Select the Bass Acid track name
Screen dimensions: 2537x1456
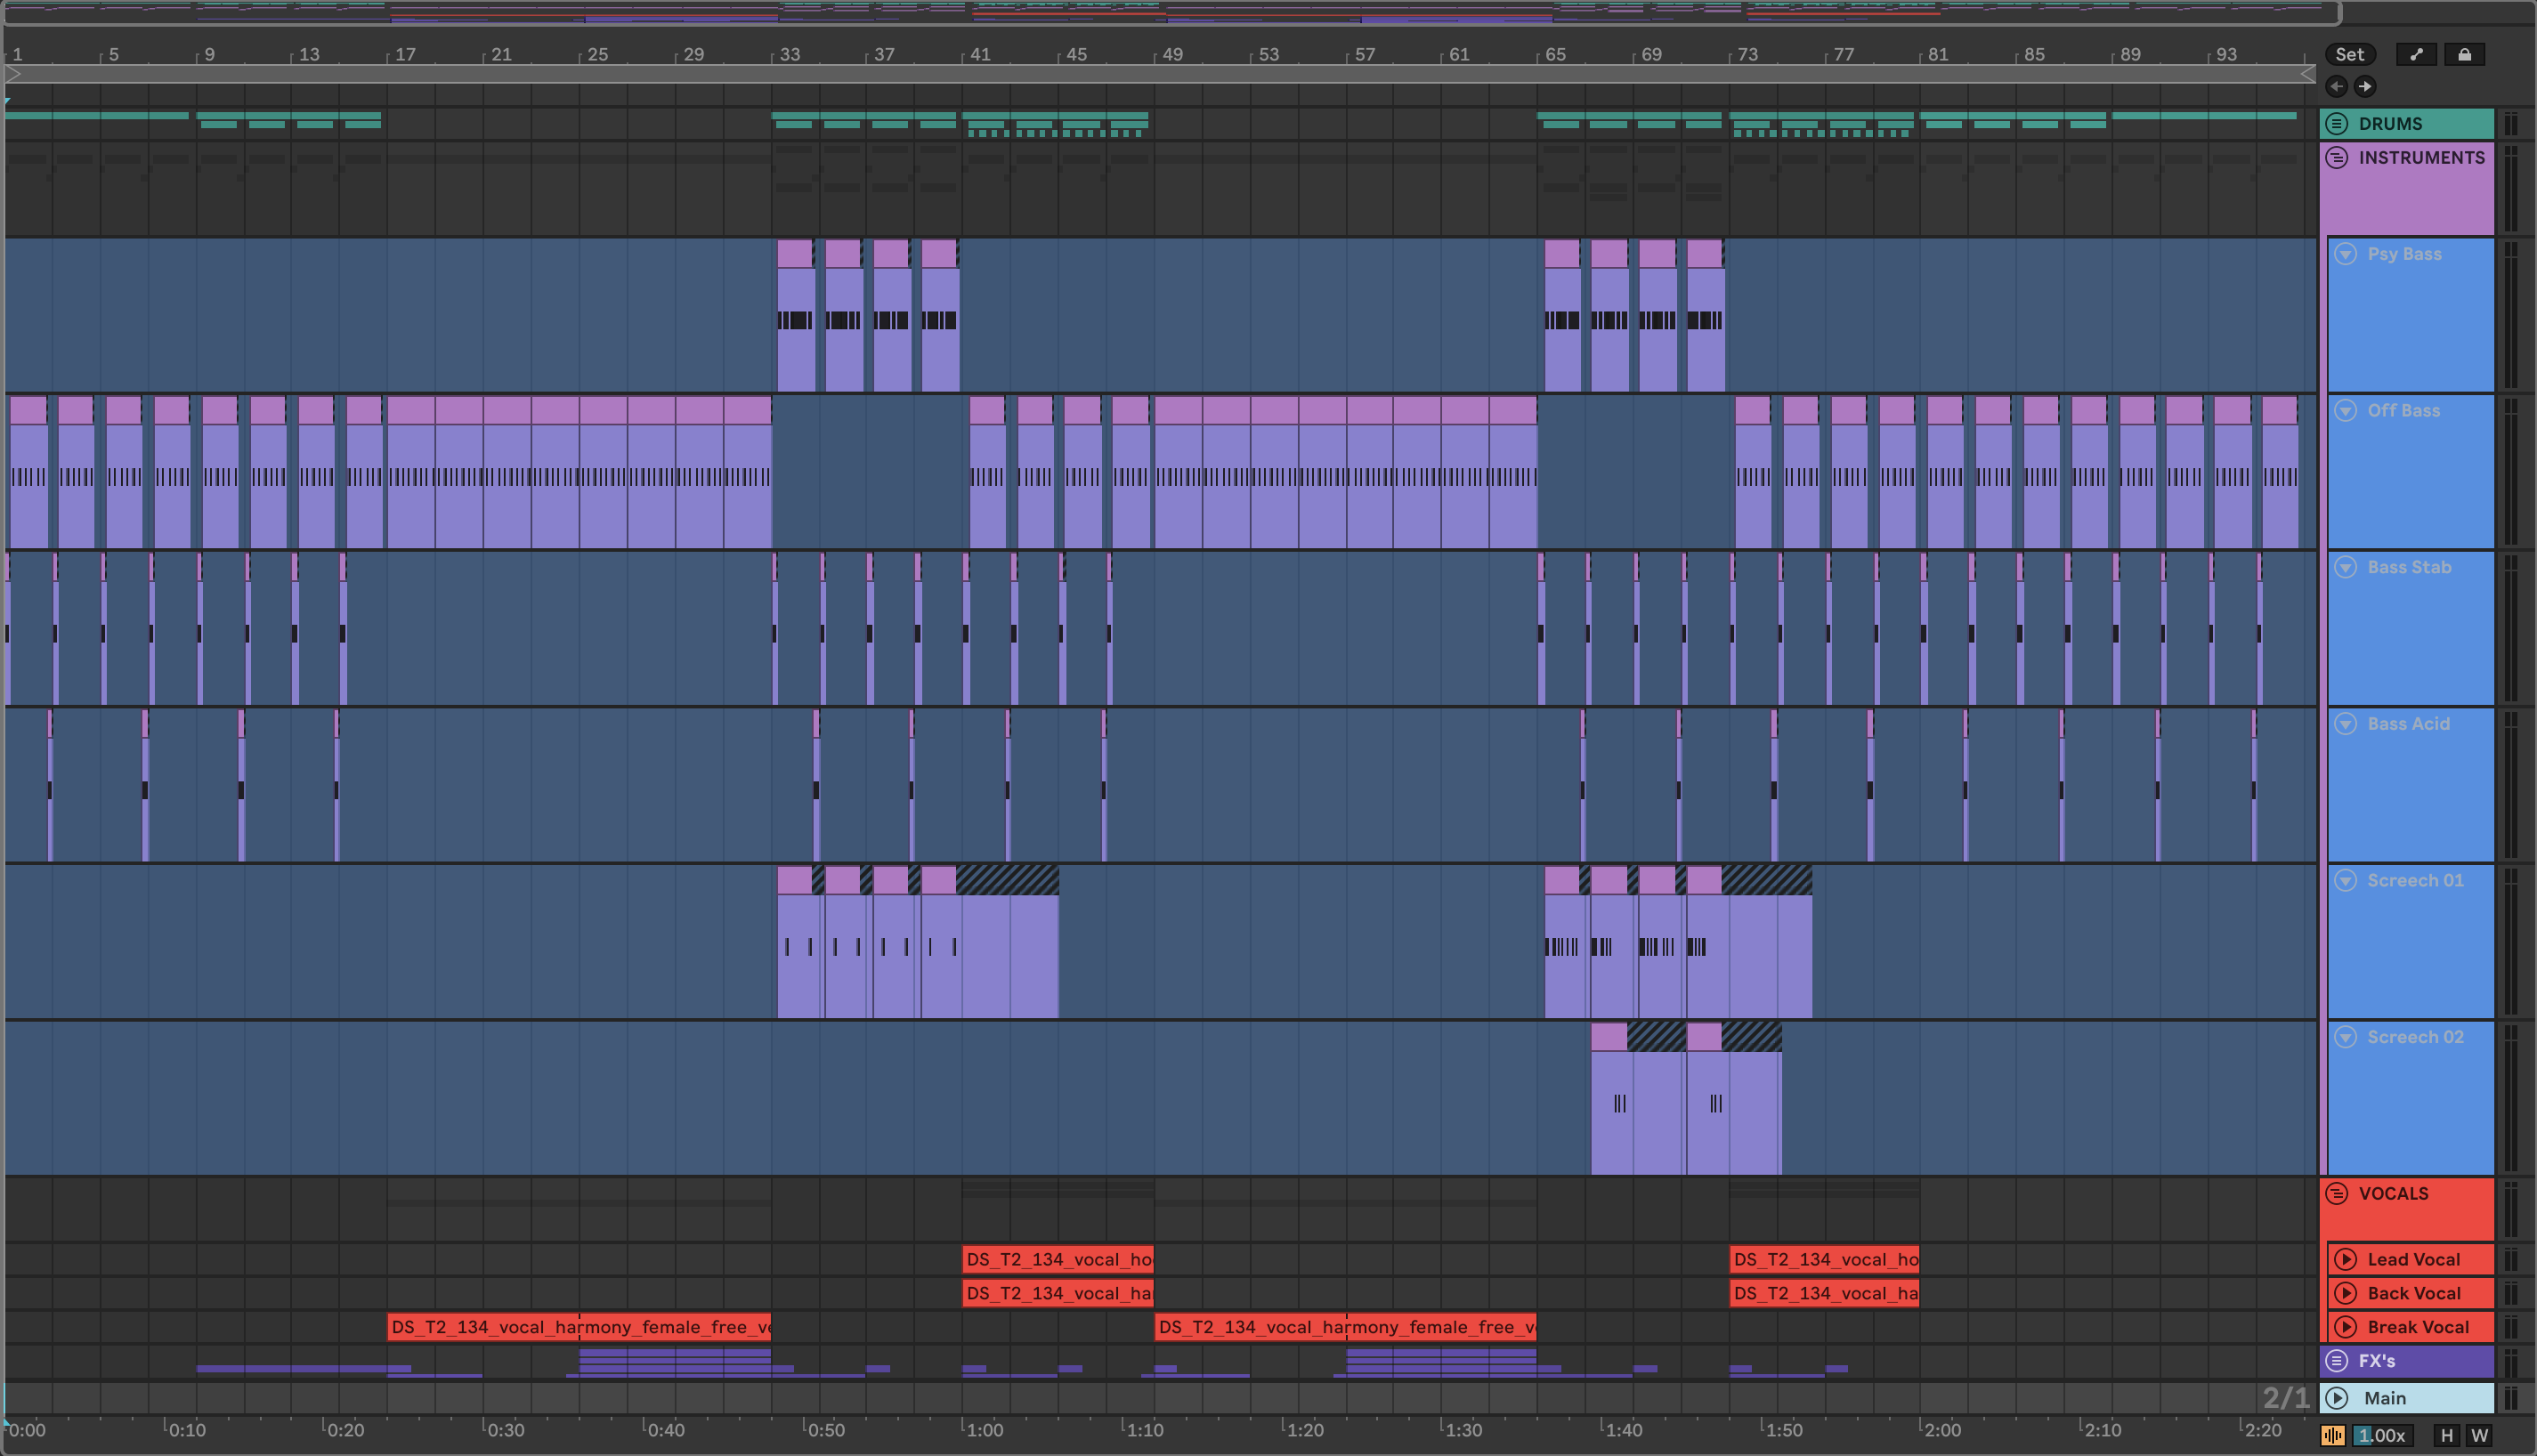(2408, 724)
